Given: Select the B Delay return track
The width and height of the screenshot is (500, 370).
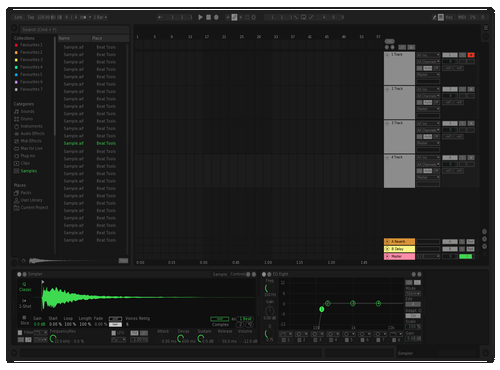Looking at the screenshot, I should [x=399, y=249].
